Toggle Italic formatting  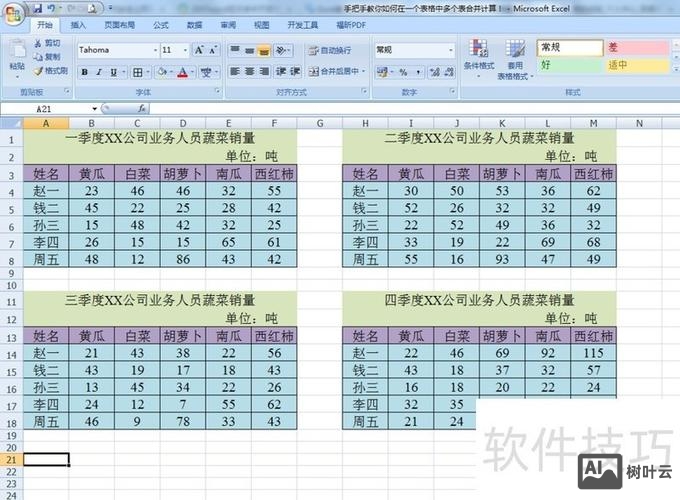[99, 72]
